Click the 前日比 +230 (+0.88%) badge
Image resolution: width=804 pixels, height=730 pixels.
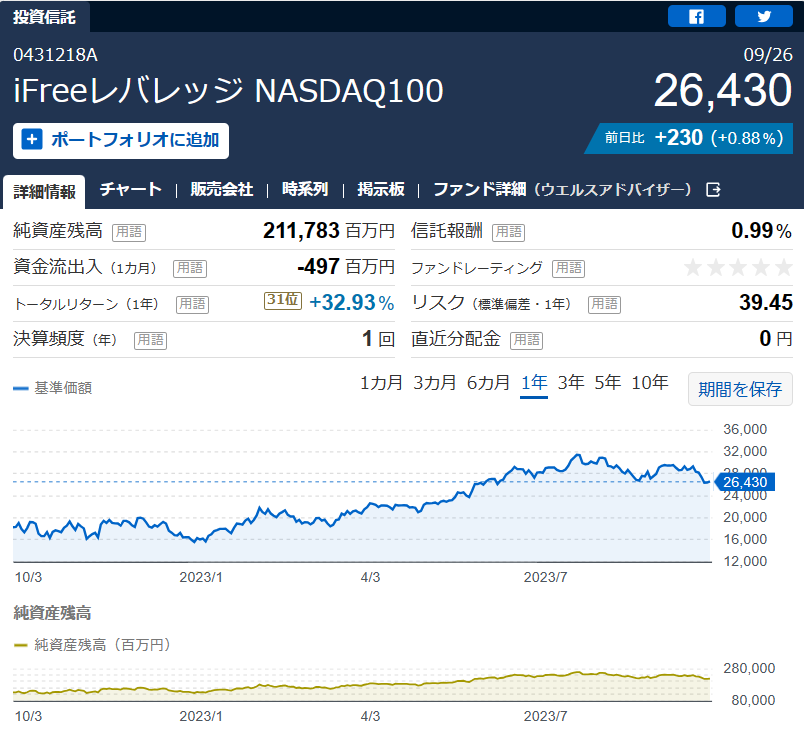[x=689, y=138]
